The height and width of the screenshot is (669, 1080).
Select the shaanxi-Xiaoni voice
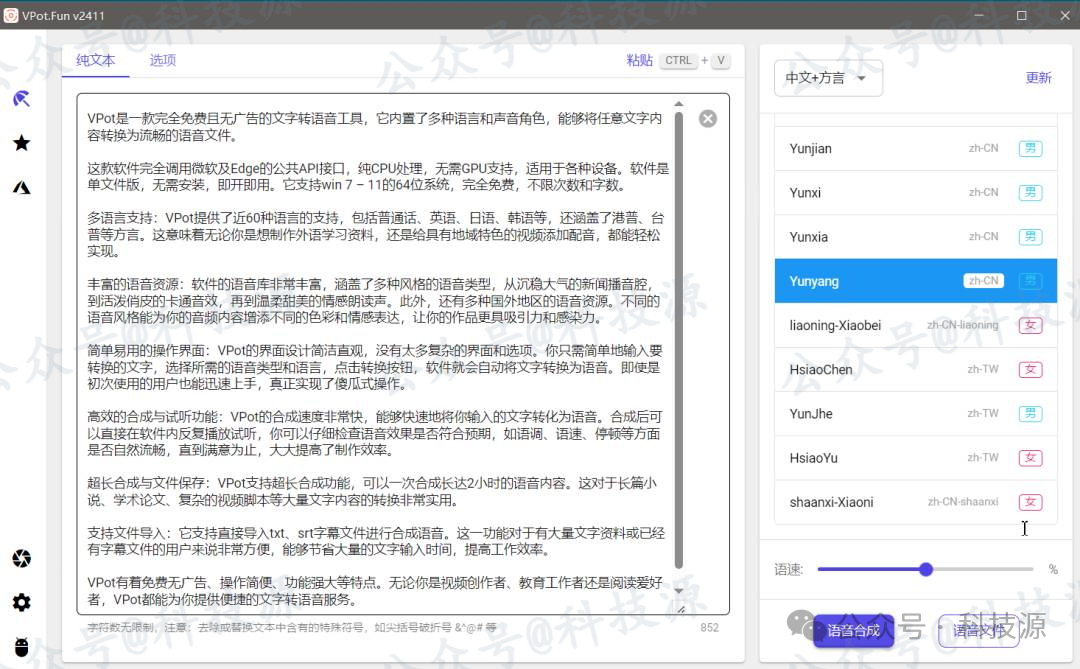point(915,502)
